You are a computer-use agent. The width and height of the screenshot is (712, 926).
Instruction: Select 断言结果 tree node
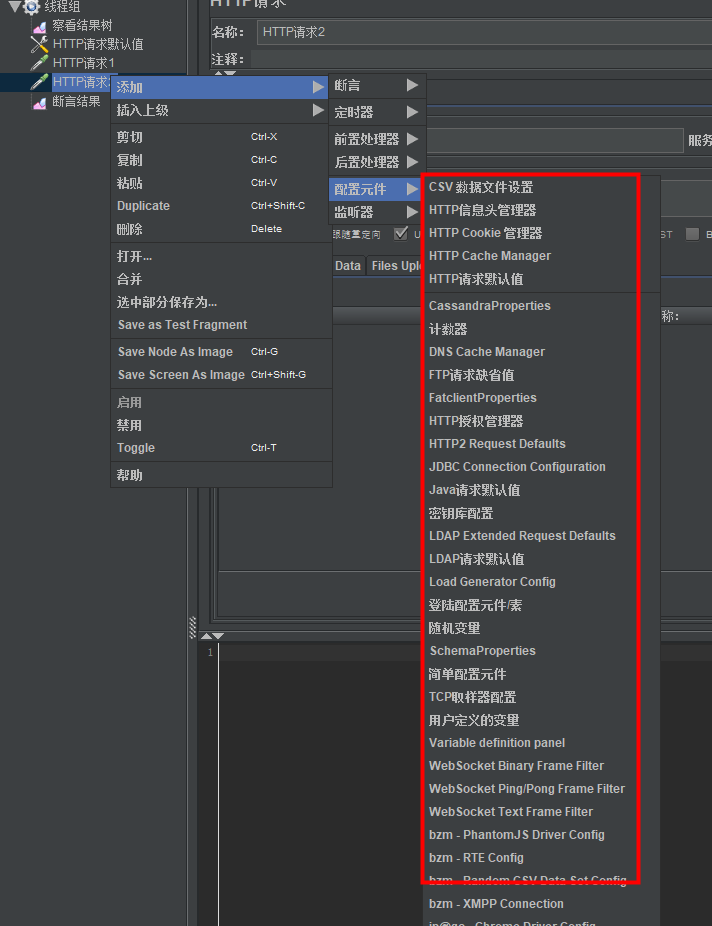(x=76, y=102)
